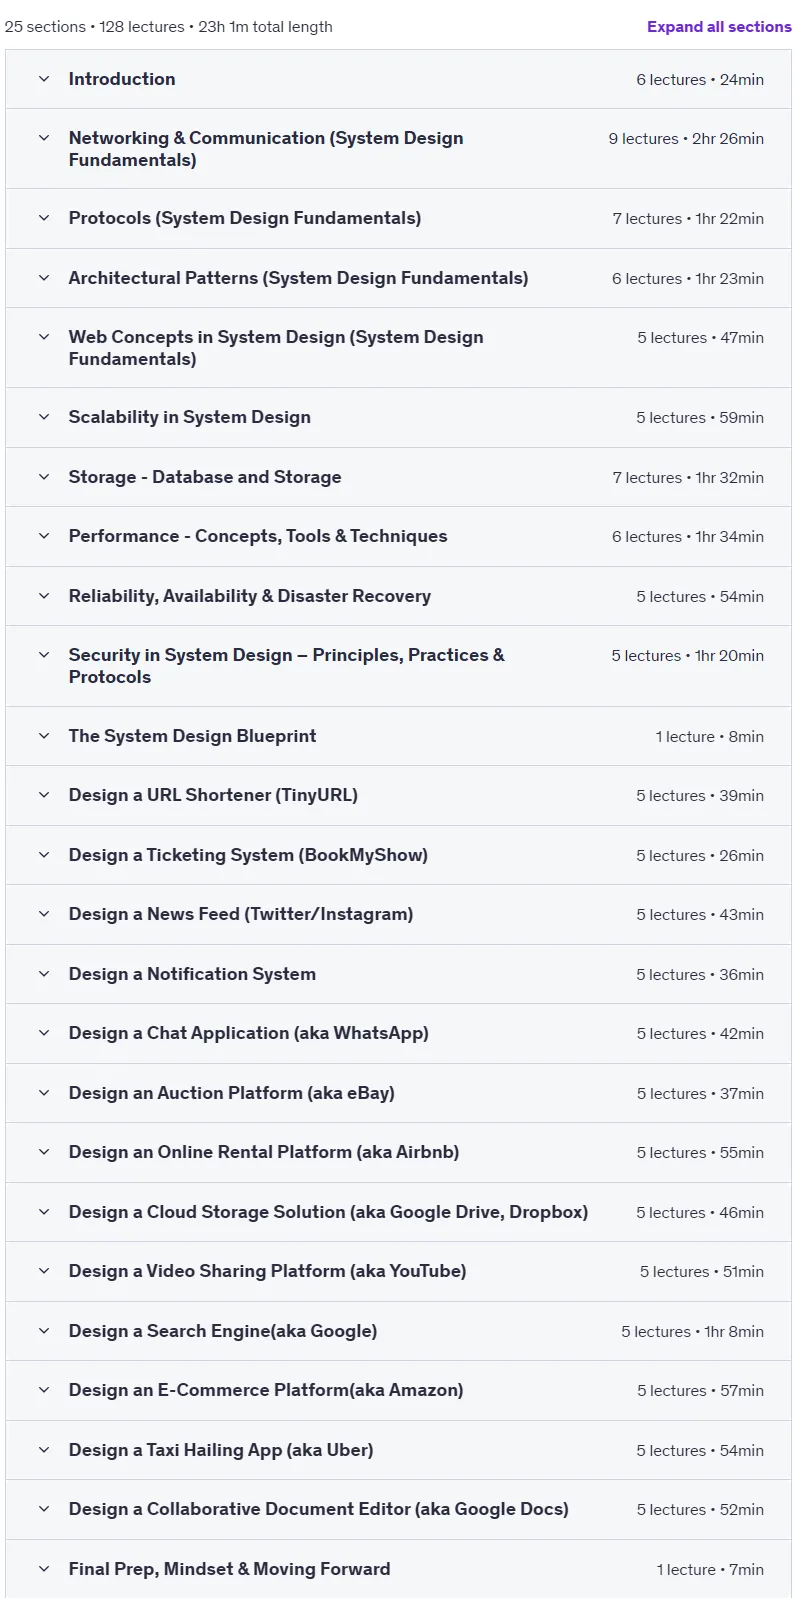Click the Expand all sections link
The image size is (796, 1598).
coord(719,27)
